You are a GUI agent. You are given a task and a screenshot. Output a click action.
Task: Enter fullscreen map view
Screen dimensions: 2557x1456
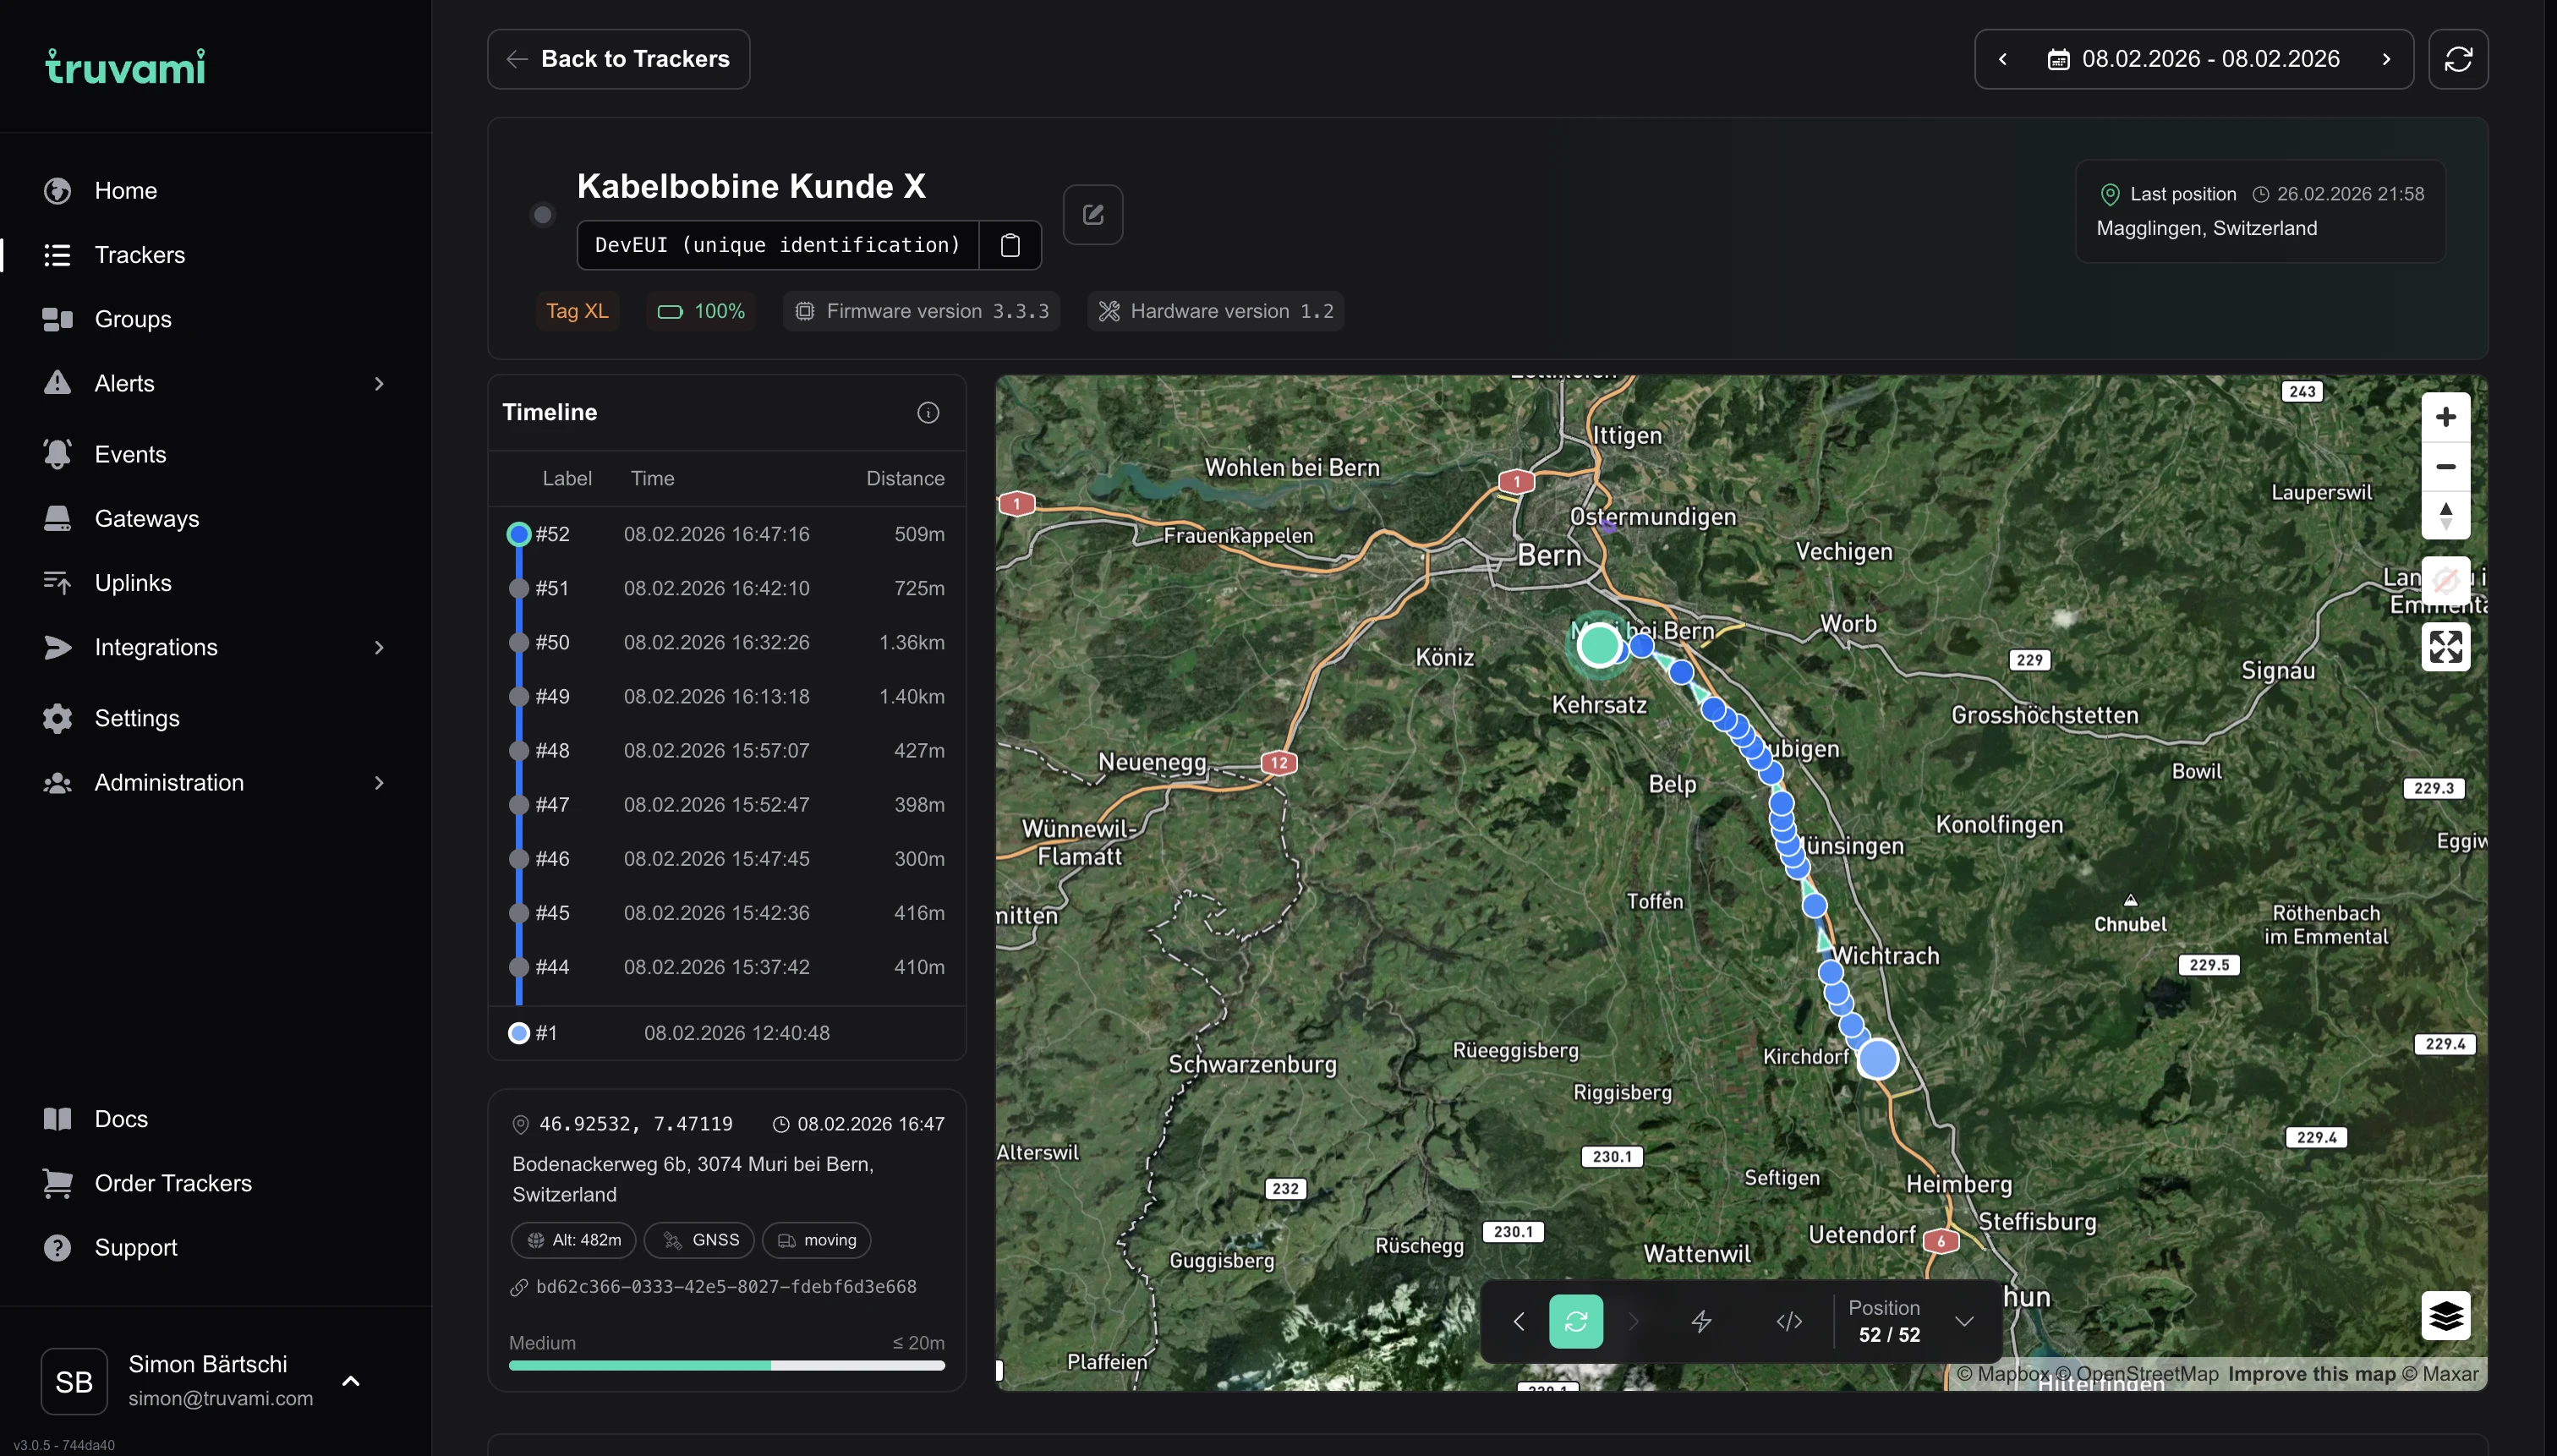(x=2445, y=647)
